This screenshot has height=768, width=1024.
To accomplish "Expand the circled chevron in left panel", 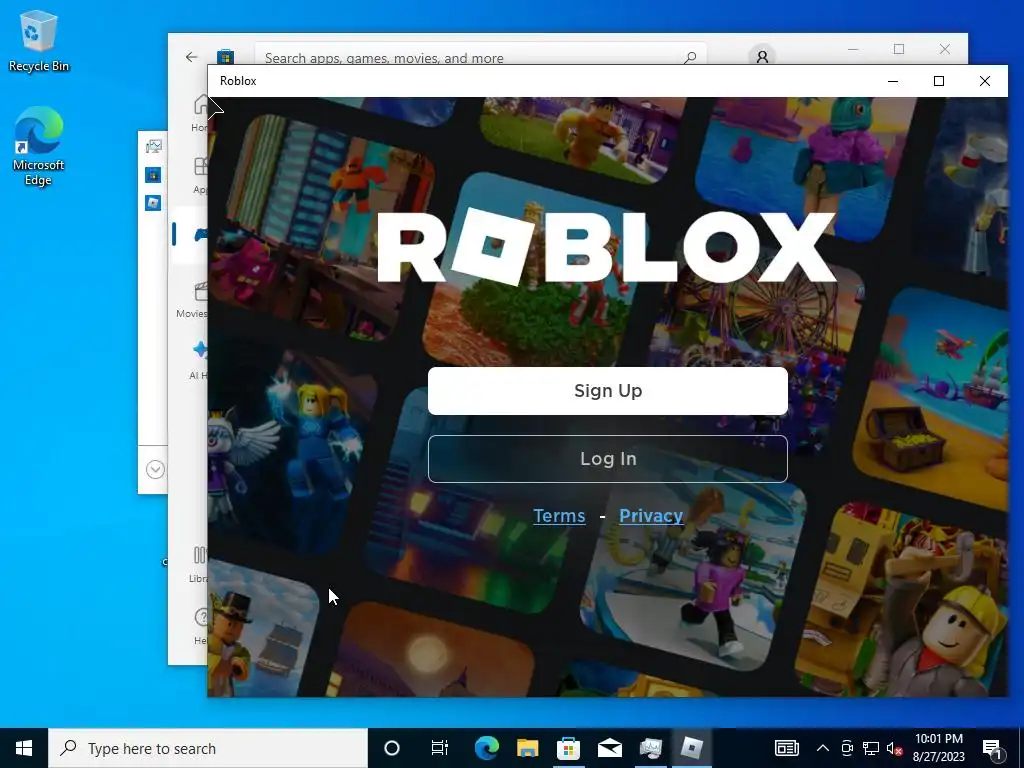I will (155, 470).
